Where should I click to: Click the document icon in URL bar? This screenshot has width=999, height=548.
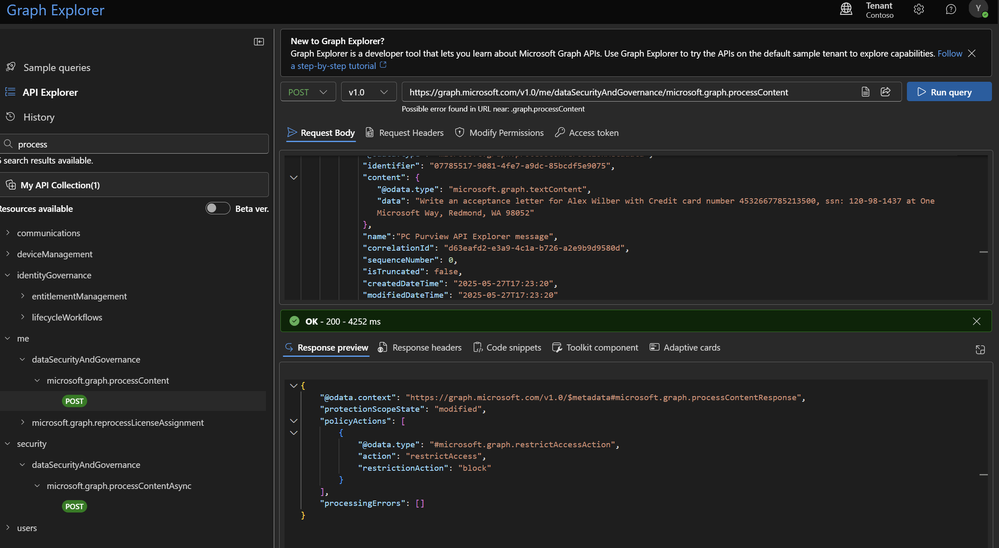pos(865,92)
